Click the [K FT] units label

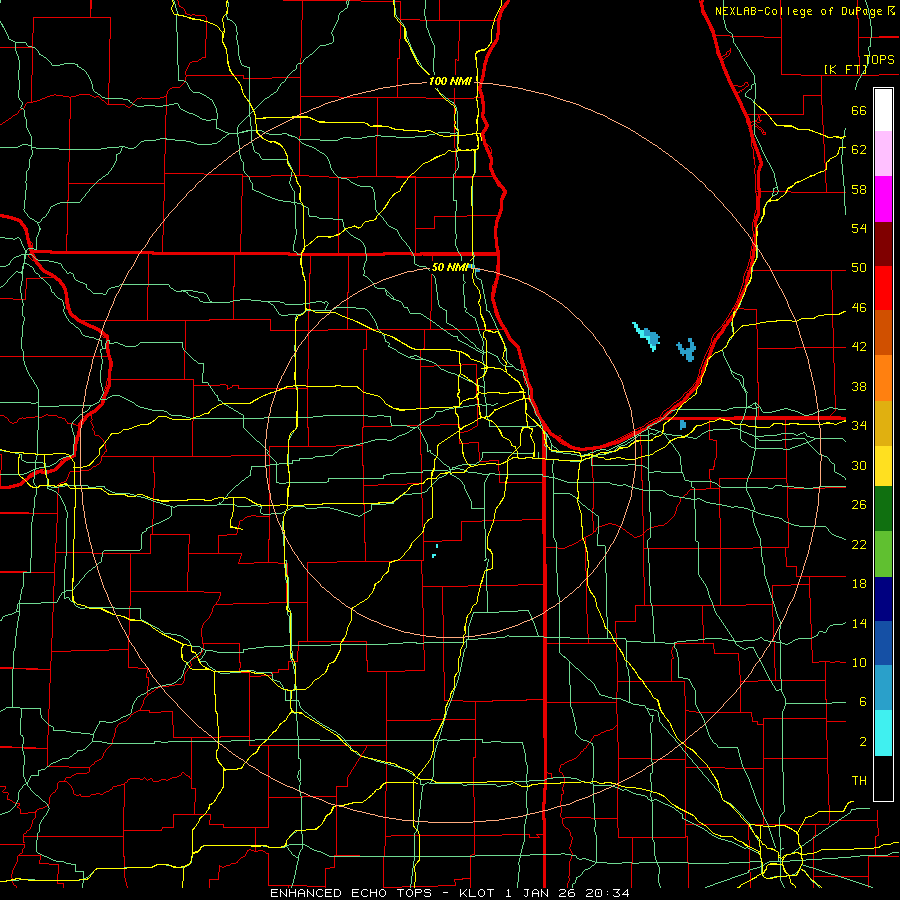845,69
